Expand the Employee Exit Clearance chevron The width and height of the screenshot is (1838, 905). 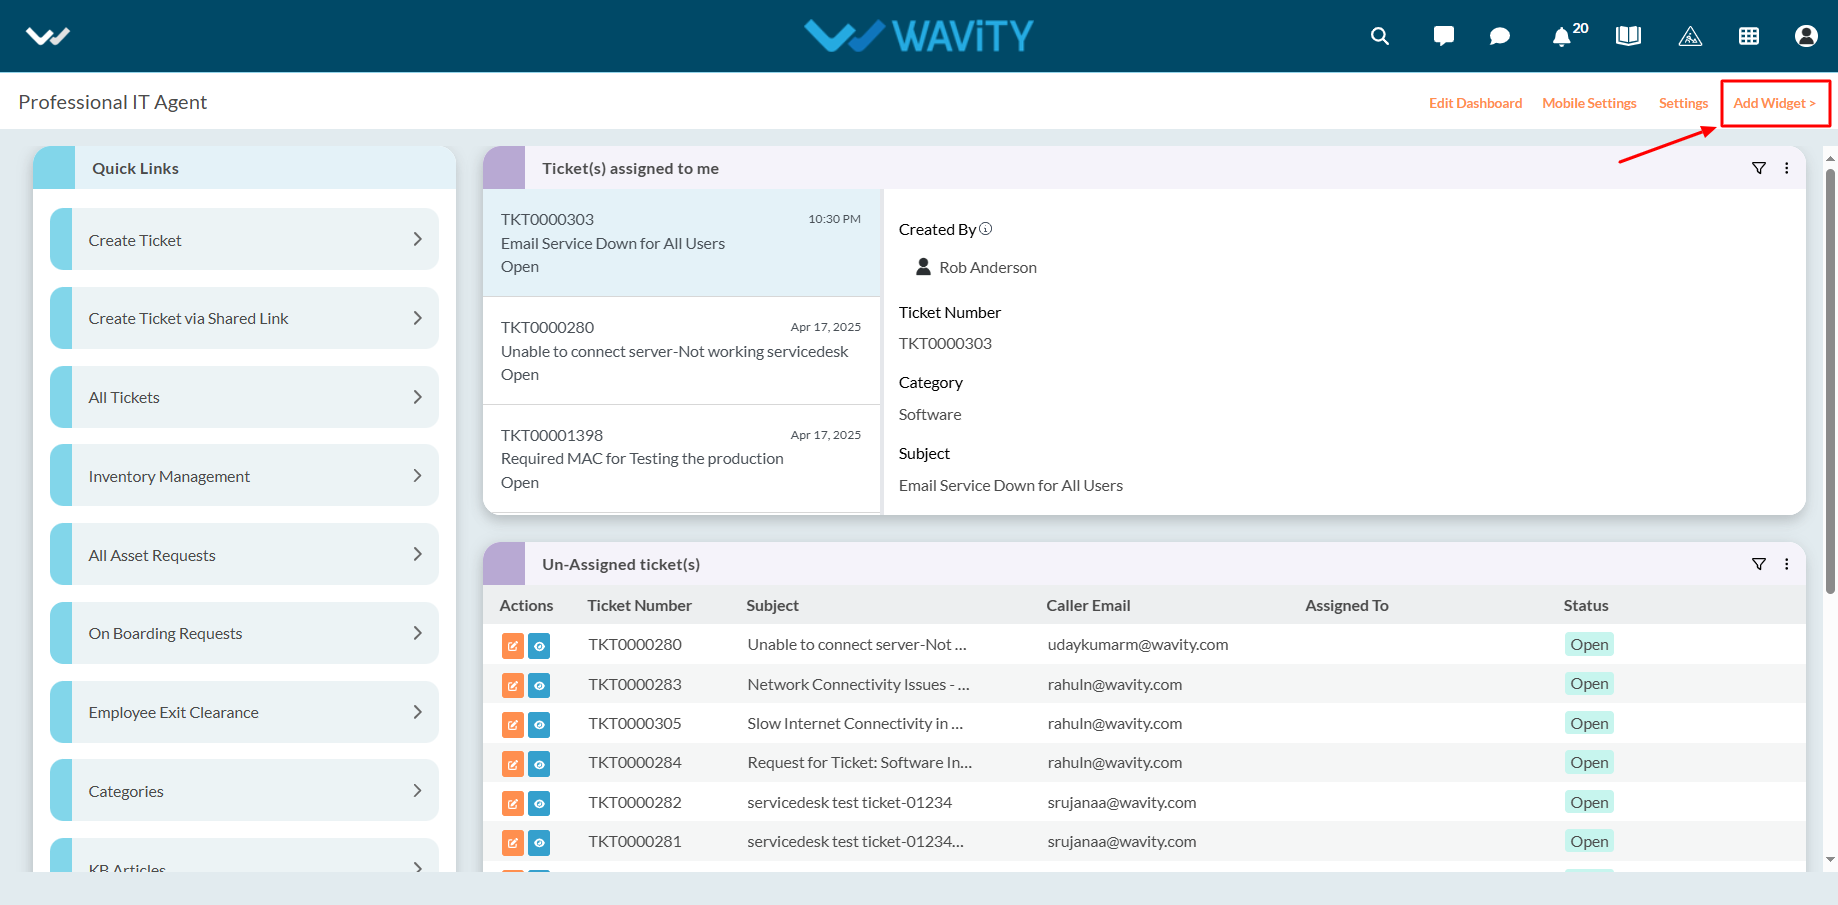pos(418,712)
